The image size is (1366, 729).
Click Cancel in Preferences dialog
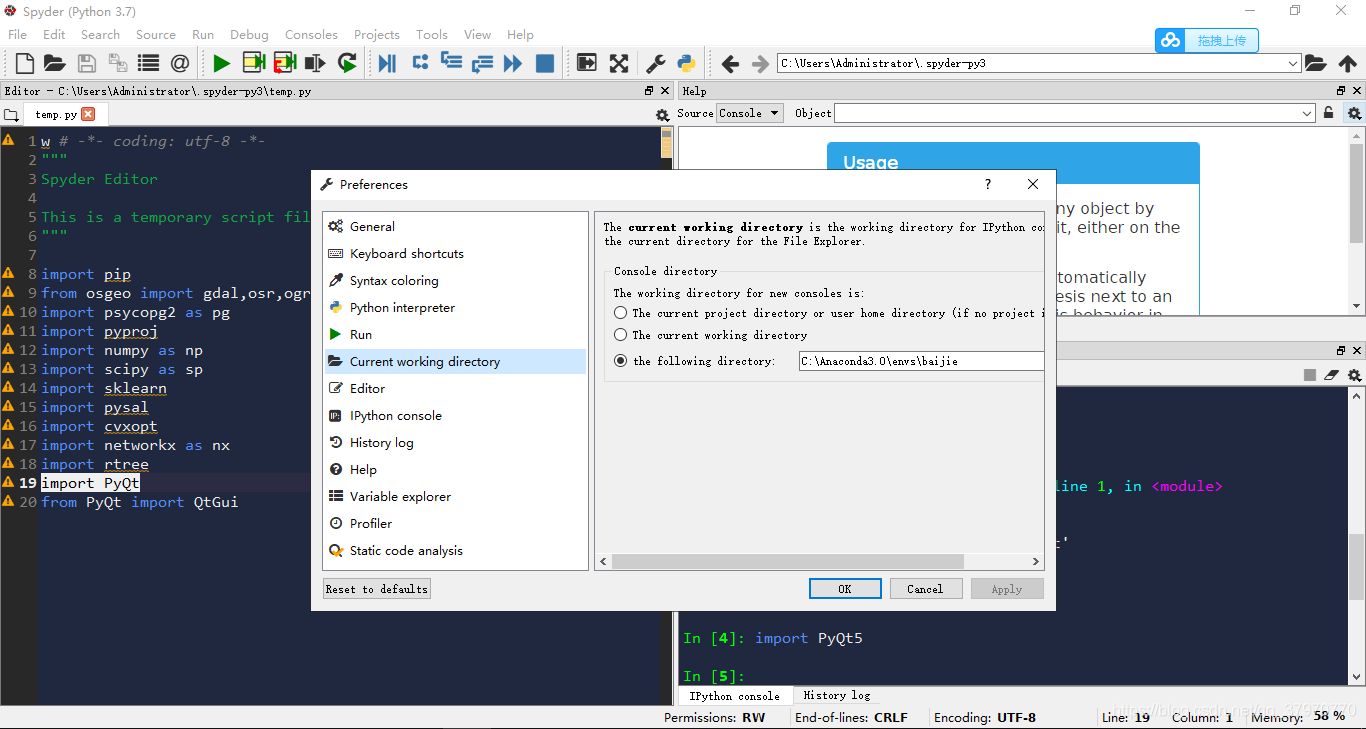point(926,589)
